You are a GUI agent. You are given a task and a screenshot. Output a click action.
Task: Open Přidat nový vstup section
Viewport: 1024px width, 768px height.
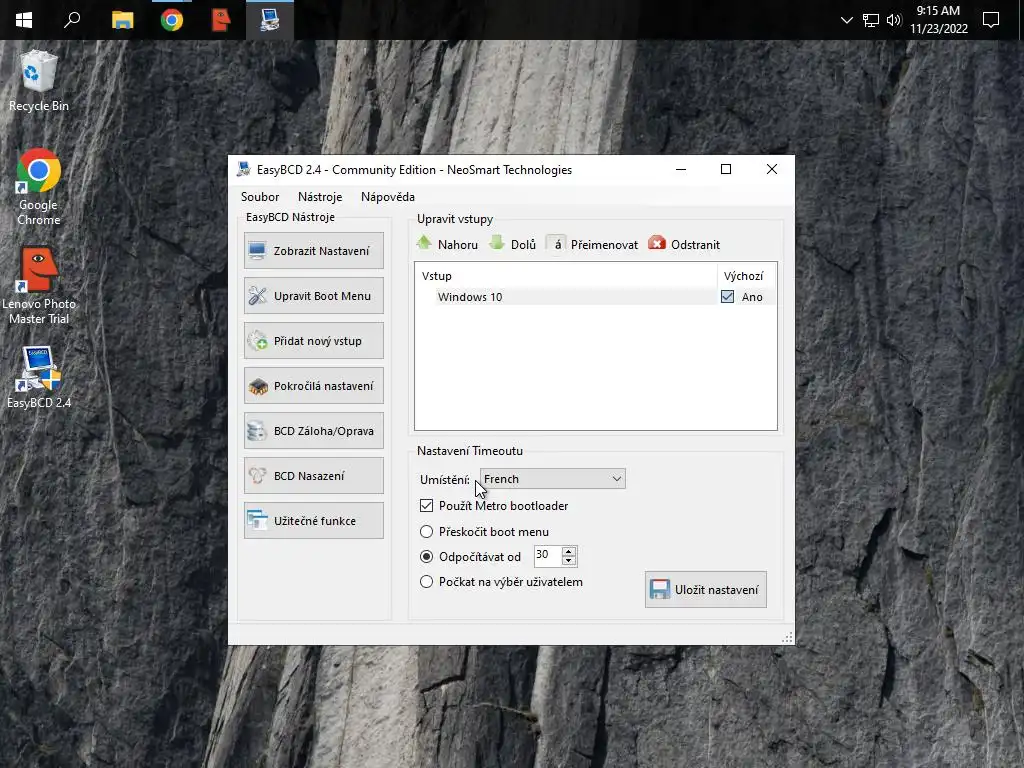point(313,341)
